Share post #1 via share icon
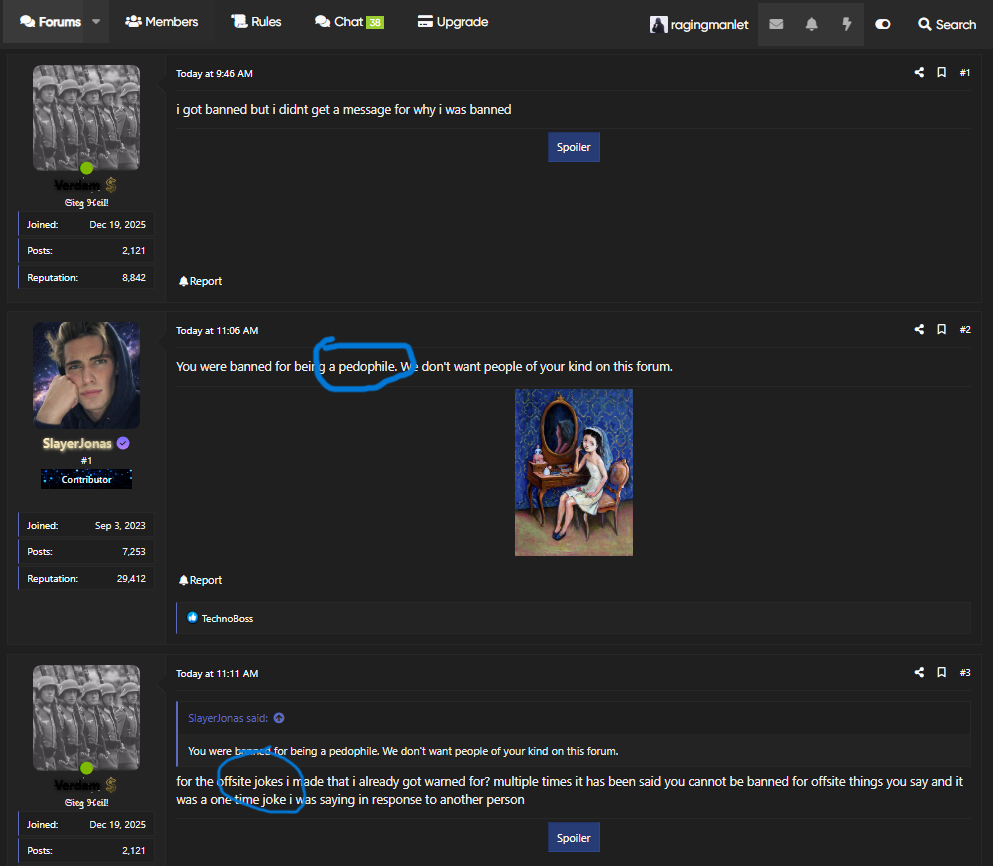Screen dimensions: 993x866 919,73
